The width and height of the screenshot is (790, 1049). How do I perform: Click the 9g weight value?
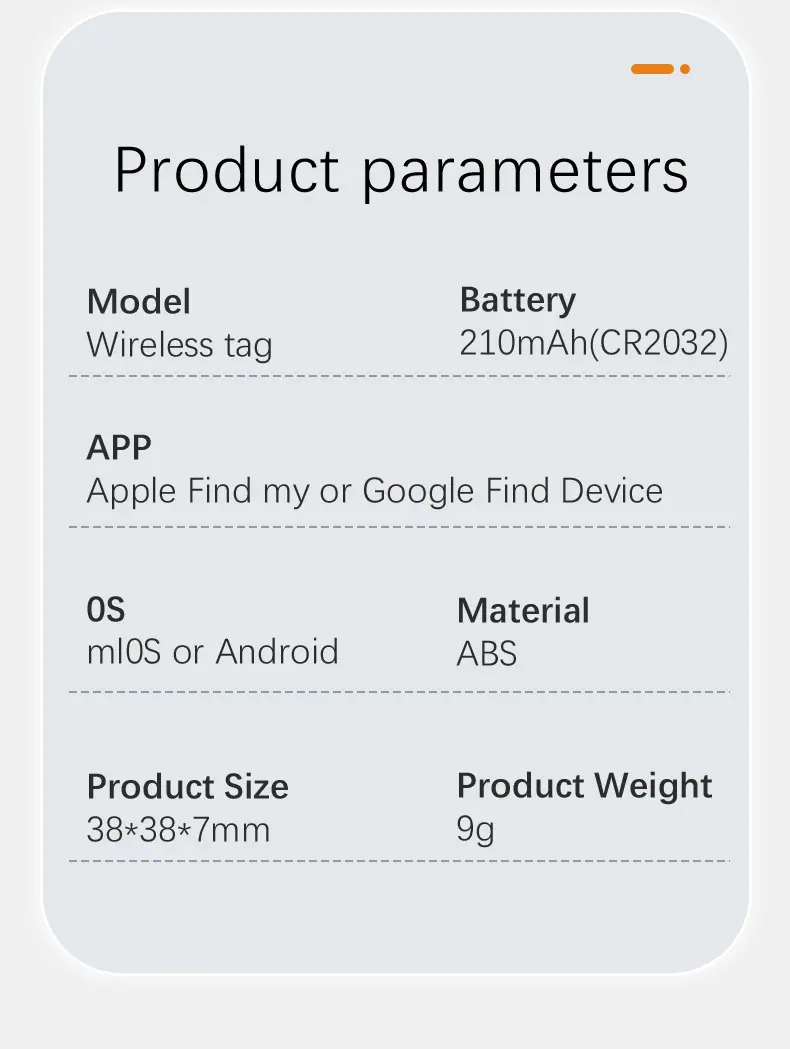pyautogui.click(x=476, y=830)
